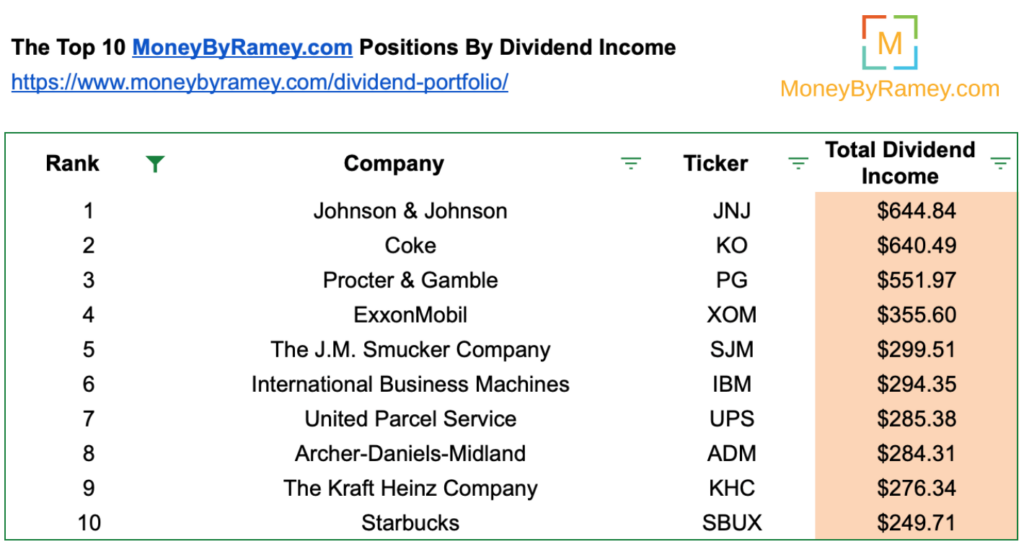Select the Ticker column header

coord(716,163)
